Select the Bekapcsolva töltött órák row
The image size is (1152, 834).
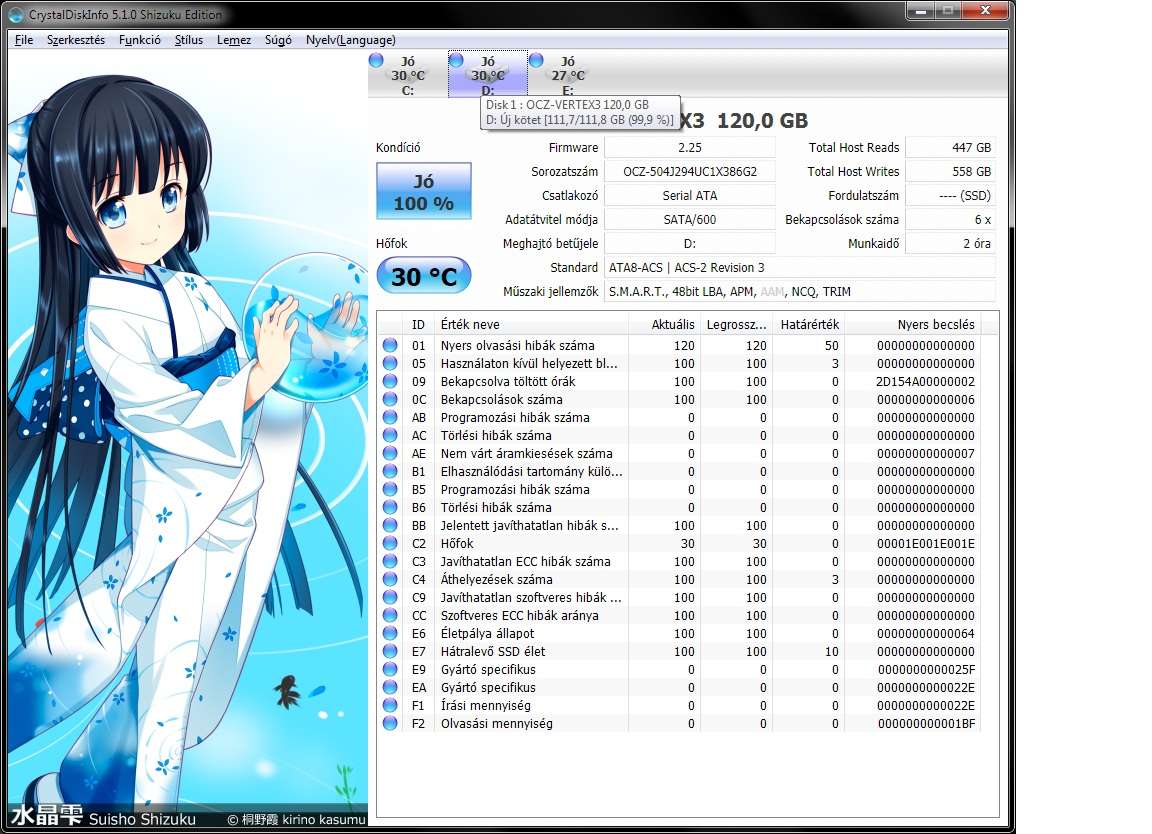point(680,381)
